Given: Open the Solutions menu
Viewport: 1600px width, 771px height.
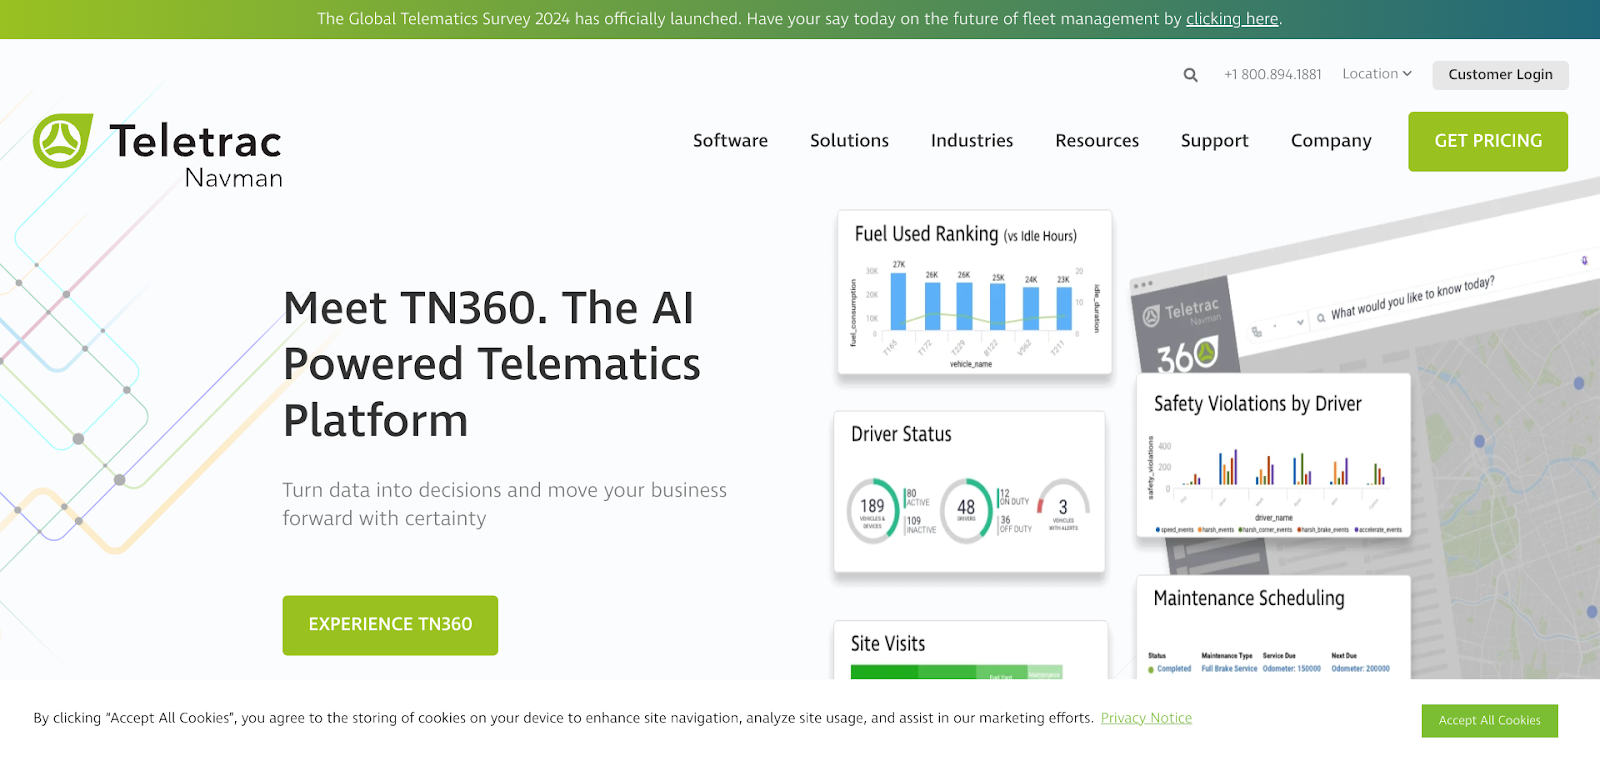Looking at the screenshot, I should click(849, 141).
